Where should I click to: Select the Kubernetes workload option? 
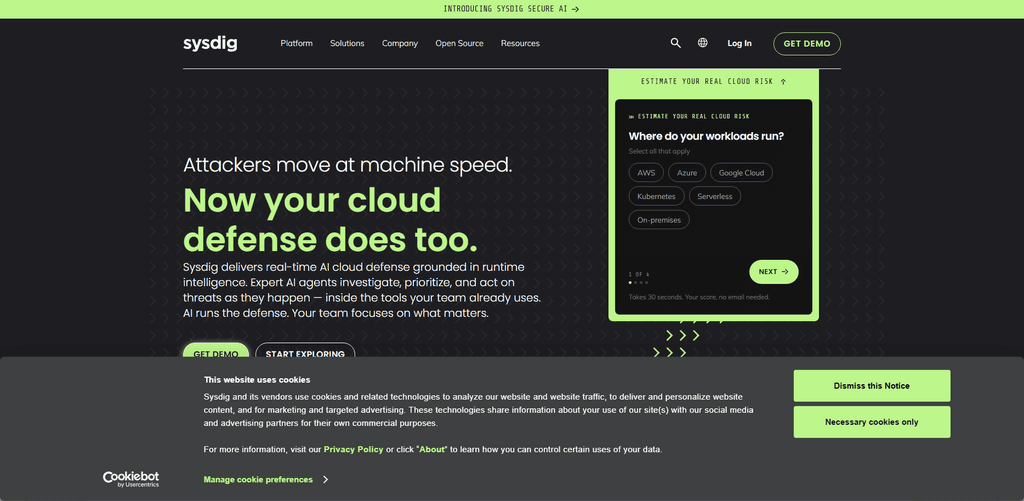point(656,197)
